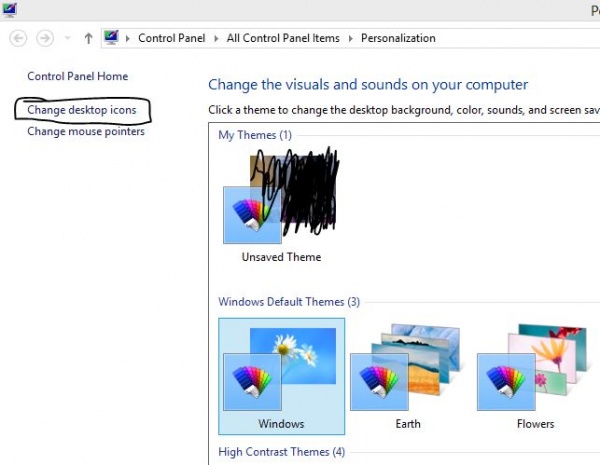Click the window title bar Personalization icon

coord(9,9)
